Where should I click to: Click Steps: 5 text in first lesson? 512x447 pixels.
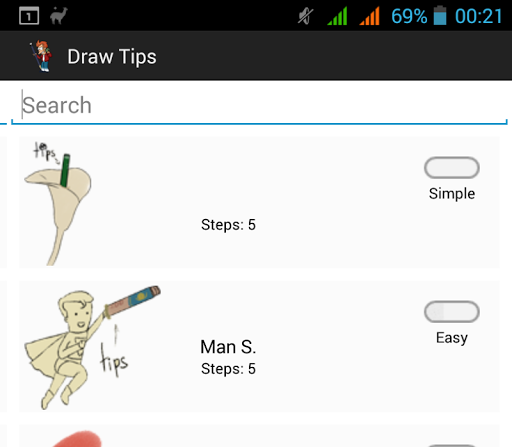coord(228,225)
